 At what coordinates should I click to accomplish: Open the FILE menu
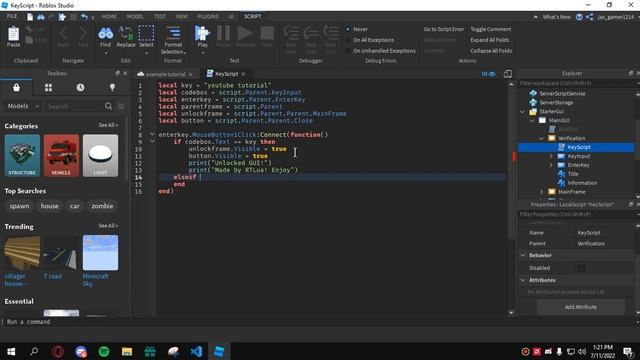point(12,16)
